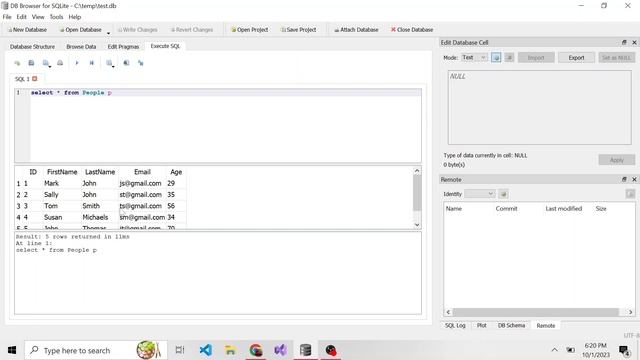Viewport: 640px width, 360px height.
Task: Click the icon at the Remote panel's right edge
Action: pyautogui.click(x=630, y=194)
